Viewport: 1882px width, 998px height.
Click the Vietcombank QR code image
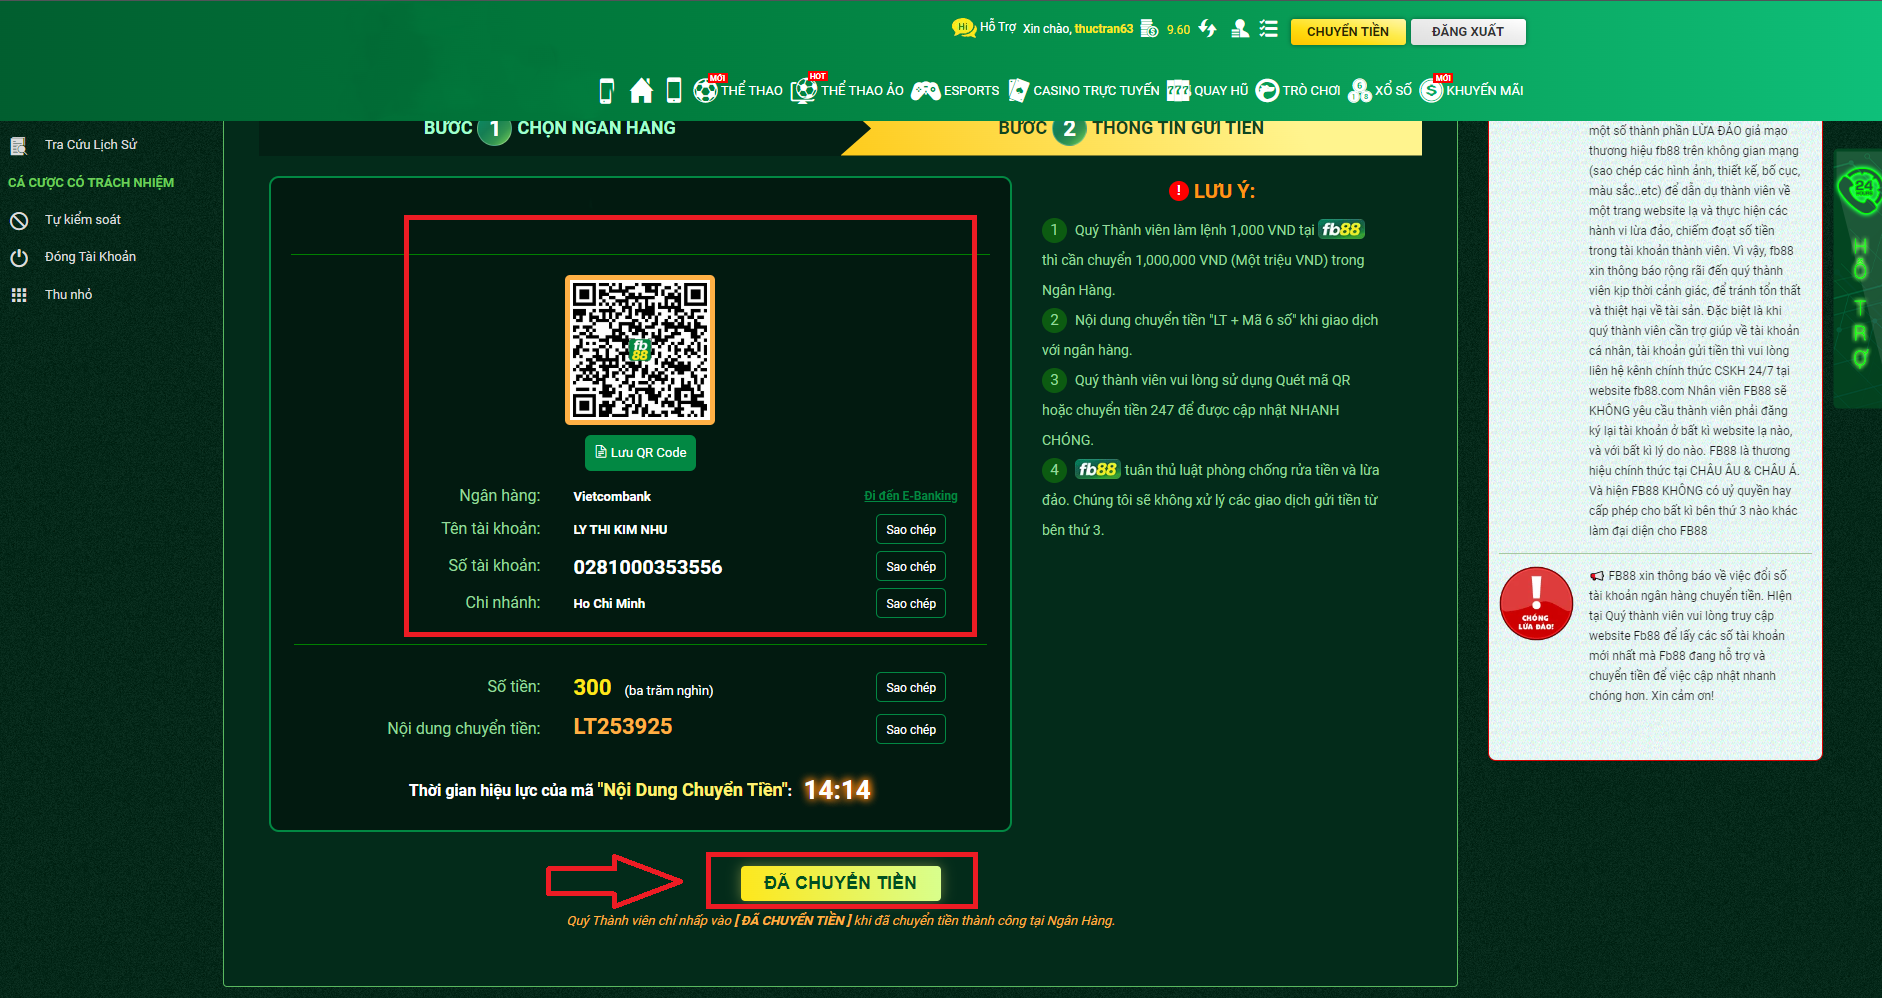point(640,350)
